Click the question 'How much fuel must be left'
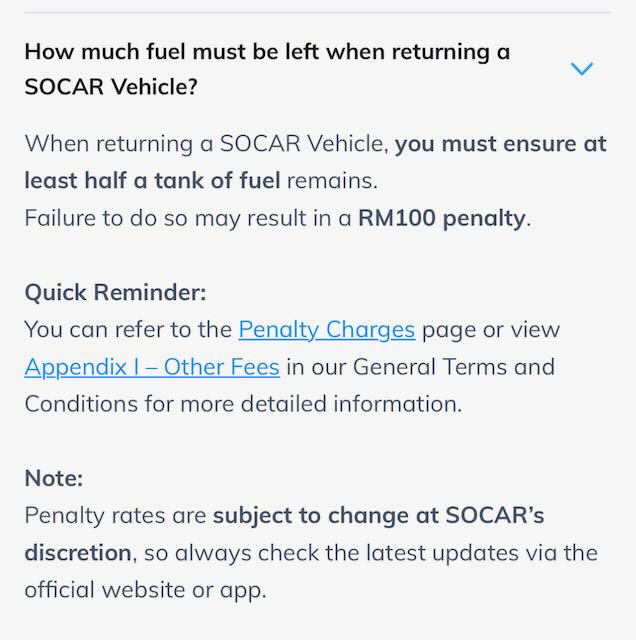Viewport: 636px width, 640px height. [267, 52]
